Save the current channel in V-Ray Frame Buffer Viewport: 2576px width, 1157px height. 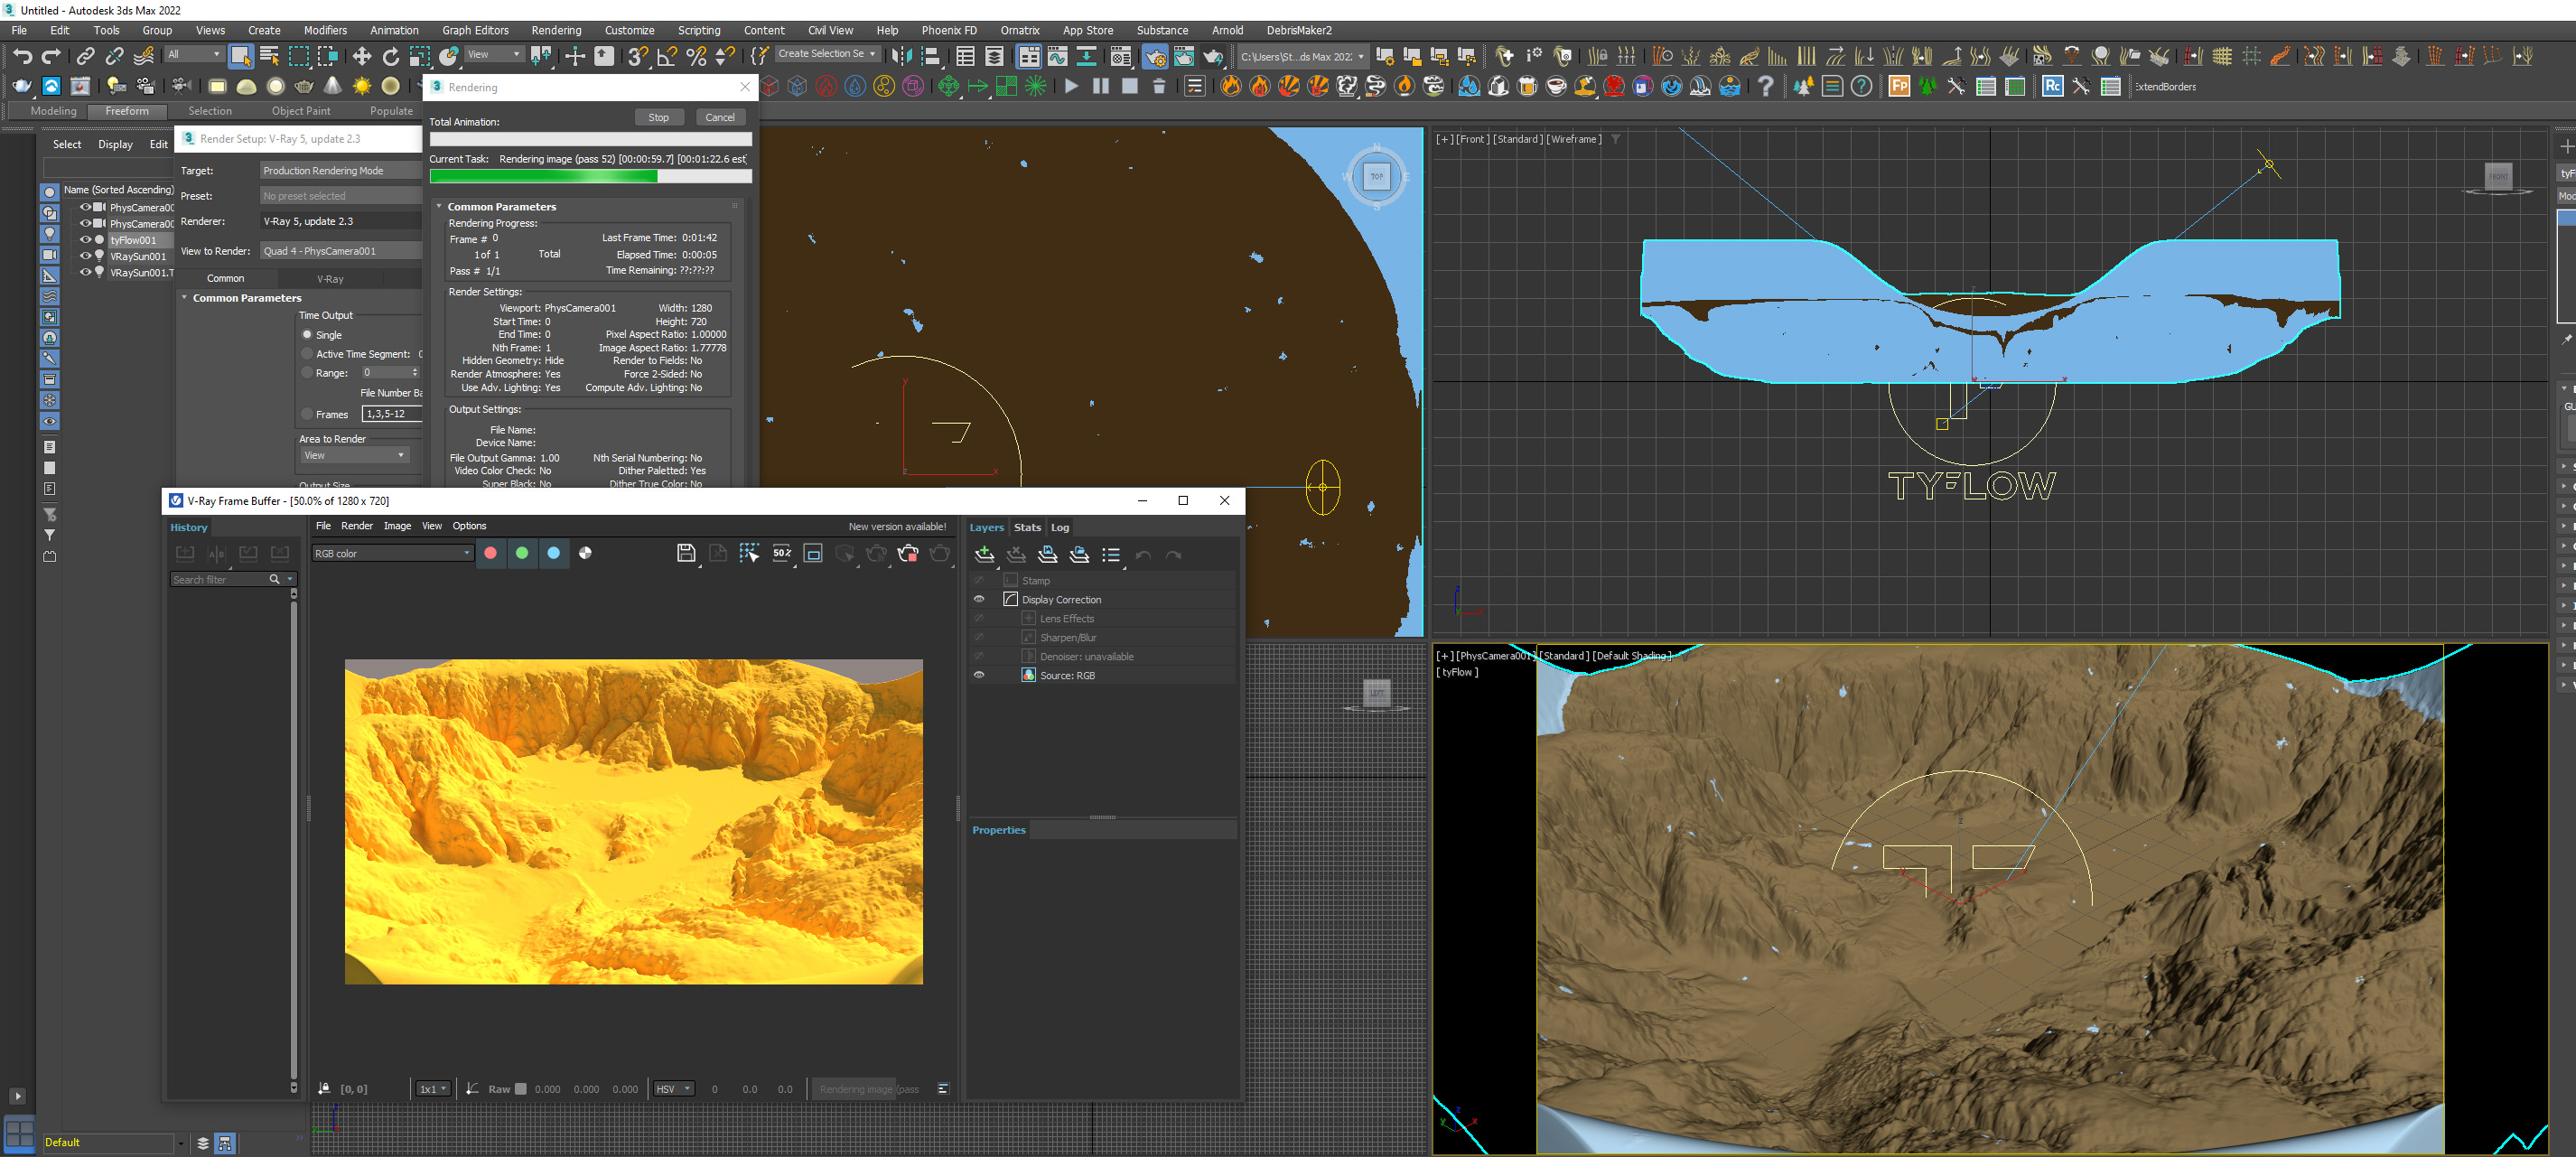(x=685, y=553)
